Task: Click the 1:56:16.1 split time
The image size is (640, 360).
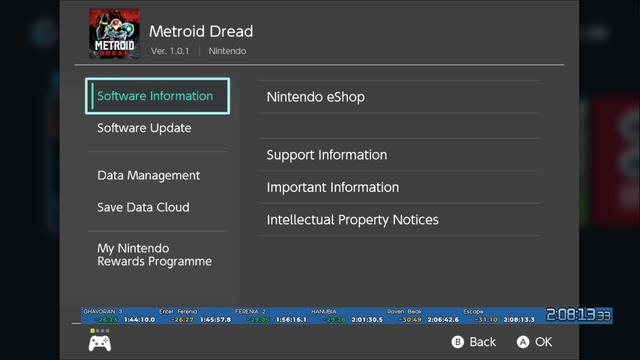Action: (291, 320)
